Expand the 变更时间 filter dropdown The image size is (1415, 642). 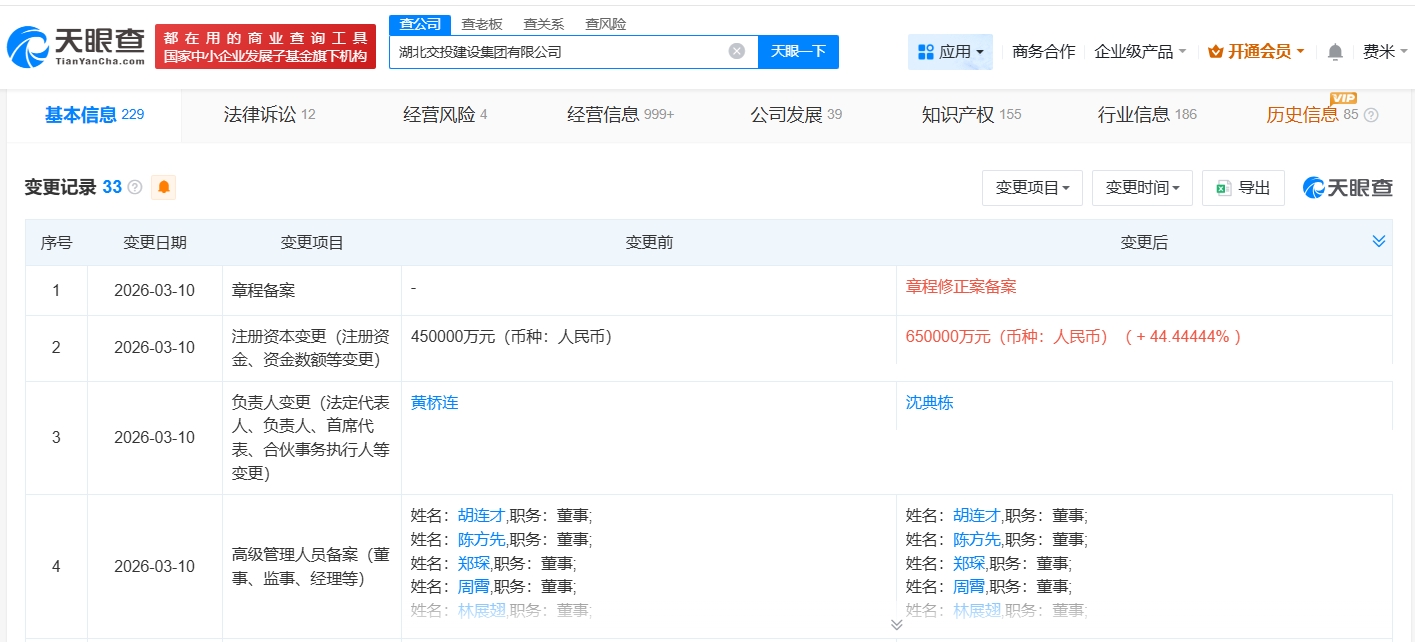click(1142, 187)
